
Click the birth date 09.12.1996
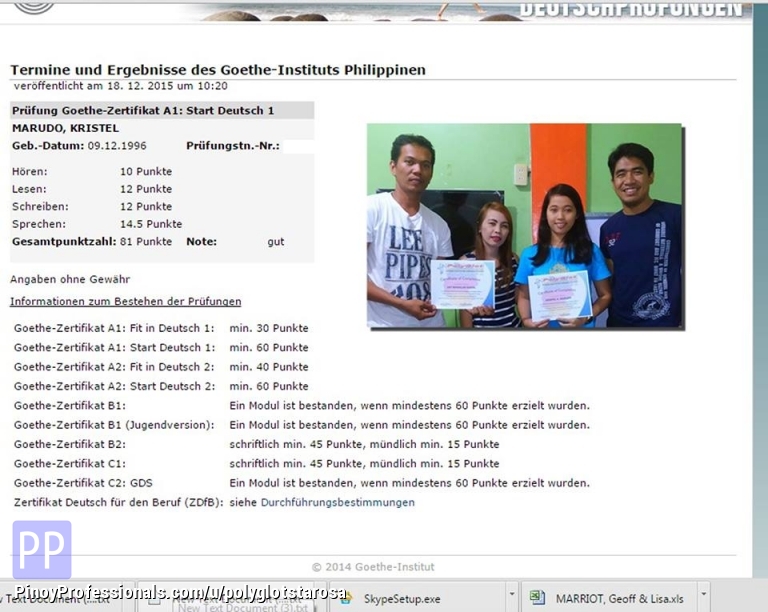point(117,146)
